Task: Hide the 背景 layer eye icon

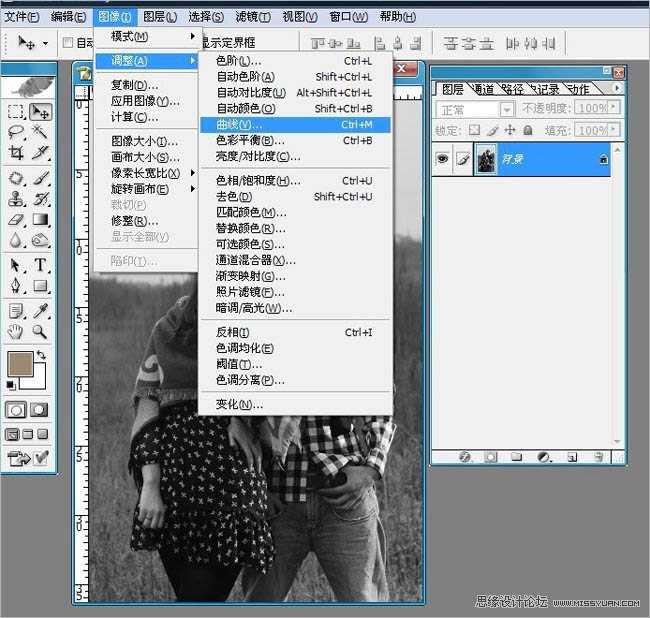Action: pos(442,158)
